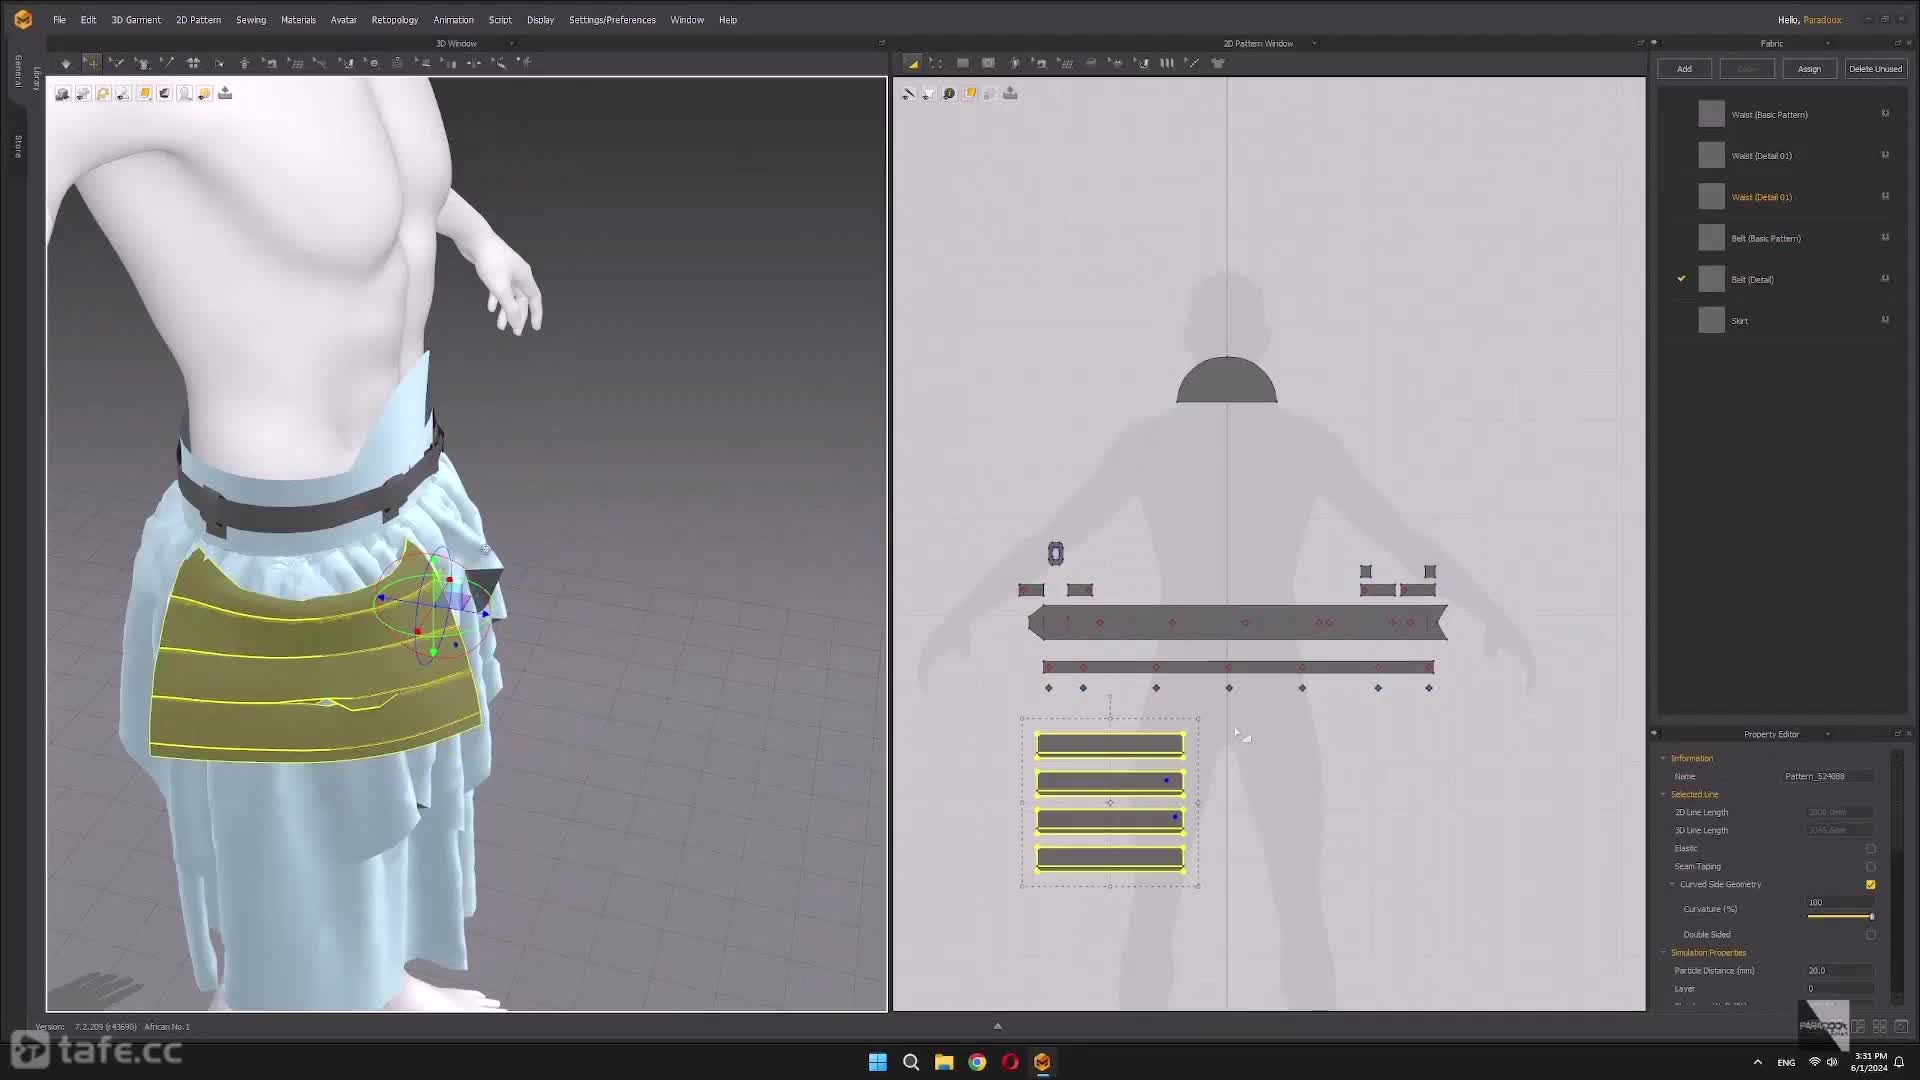Select the Skirt fabric swatch

click(x=1711, y=321)
